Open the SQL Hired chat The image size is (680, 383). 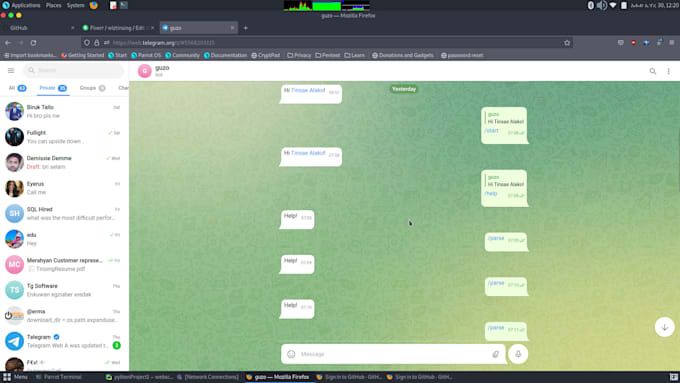coord(64,213)
